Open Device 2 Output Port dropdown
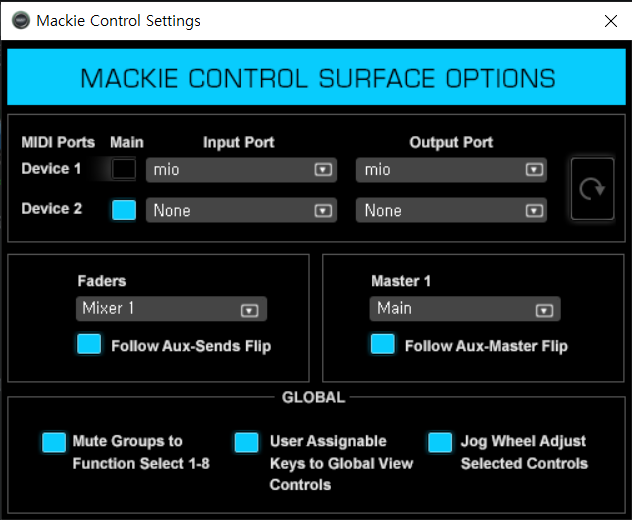This screenshot has height=520, width=632. (x=451, y=211)
